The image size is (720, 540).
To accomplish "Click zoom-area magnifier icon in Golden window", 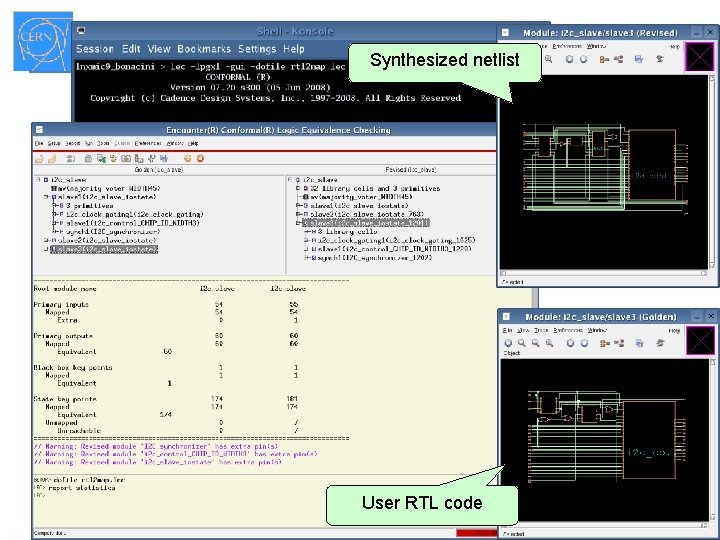I will click(549, 343).
